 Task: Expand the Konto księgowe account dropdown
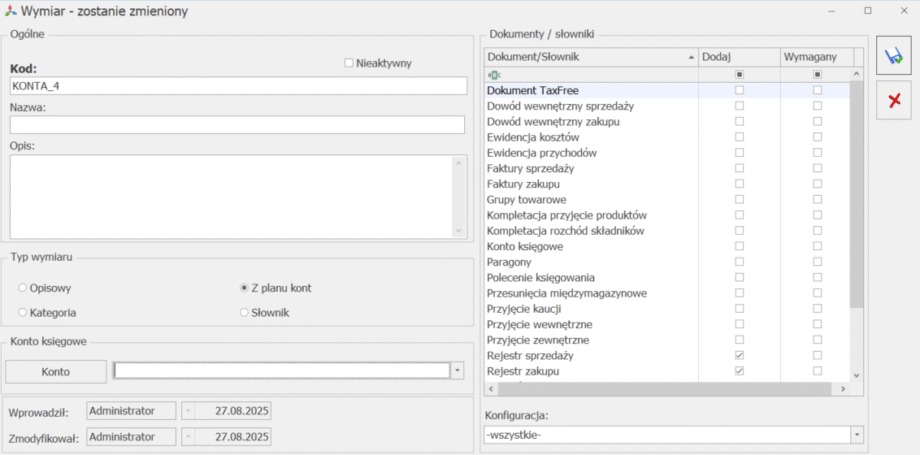(x=457, y=370)
